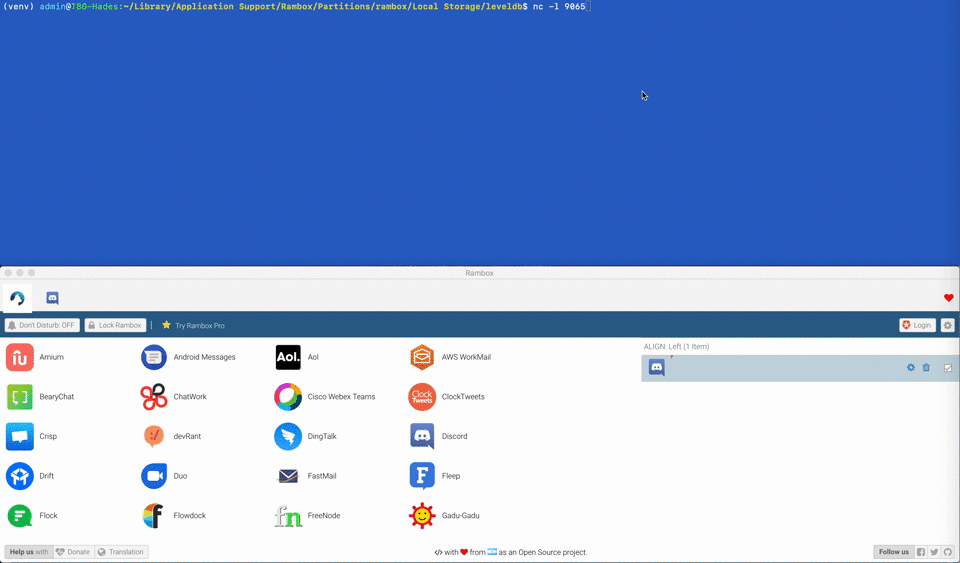The image size is (960, 563).
Task: Choose AWS WorkMail service
Action: click(422, 357)
